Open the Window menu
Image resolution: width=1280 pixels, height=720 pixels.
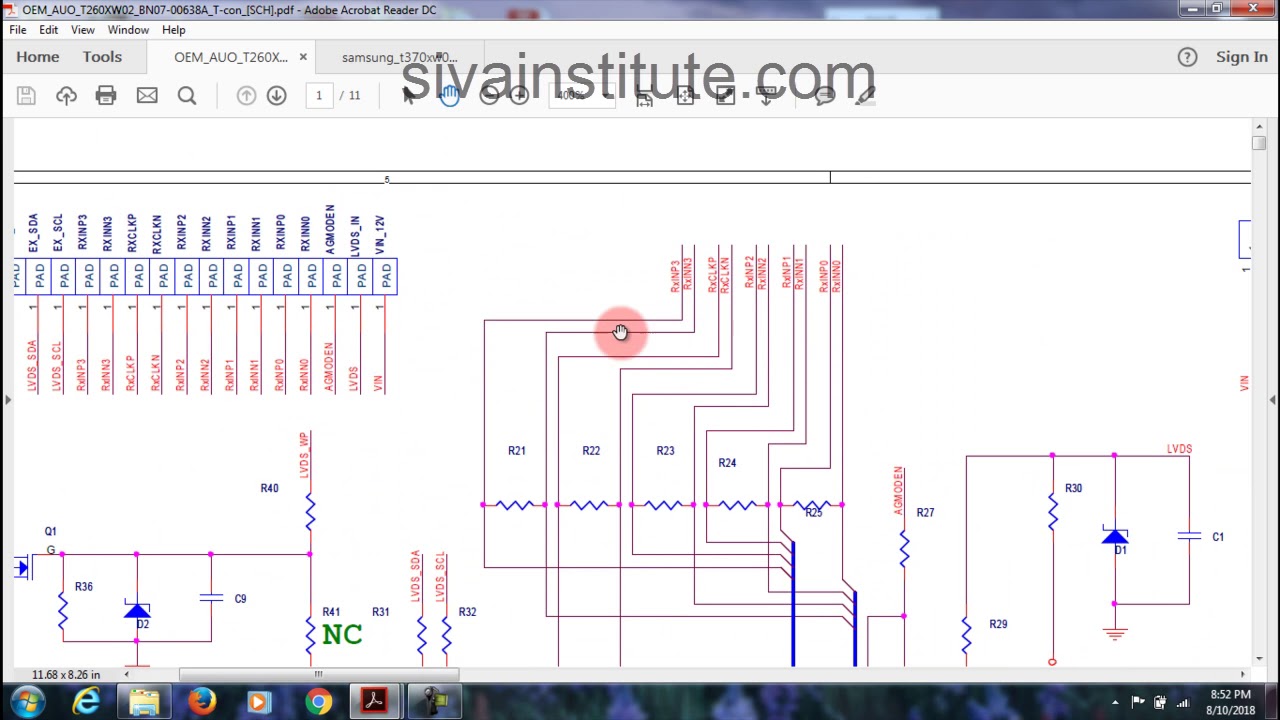(128, 30)
